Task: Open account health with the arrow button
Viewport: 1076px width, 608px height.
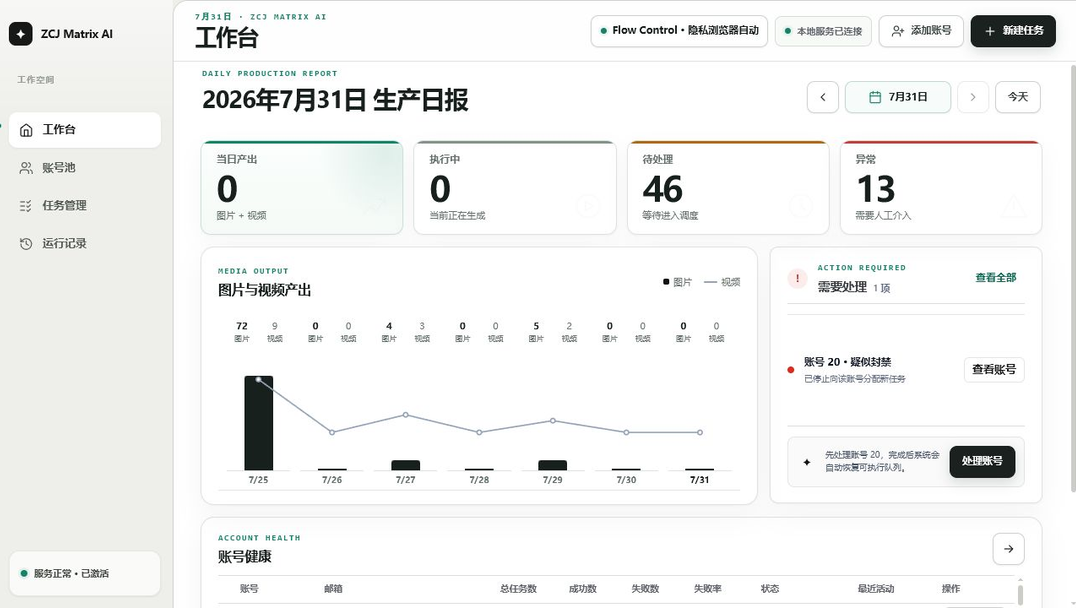Action: (1008, 548)
